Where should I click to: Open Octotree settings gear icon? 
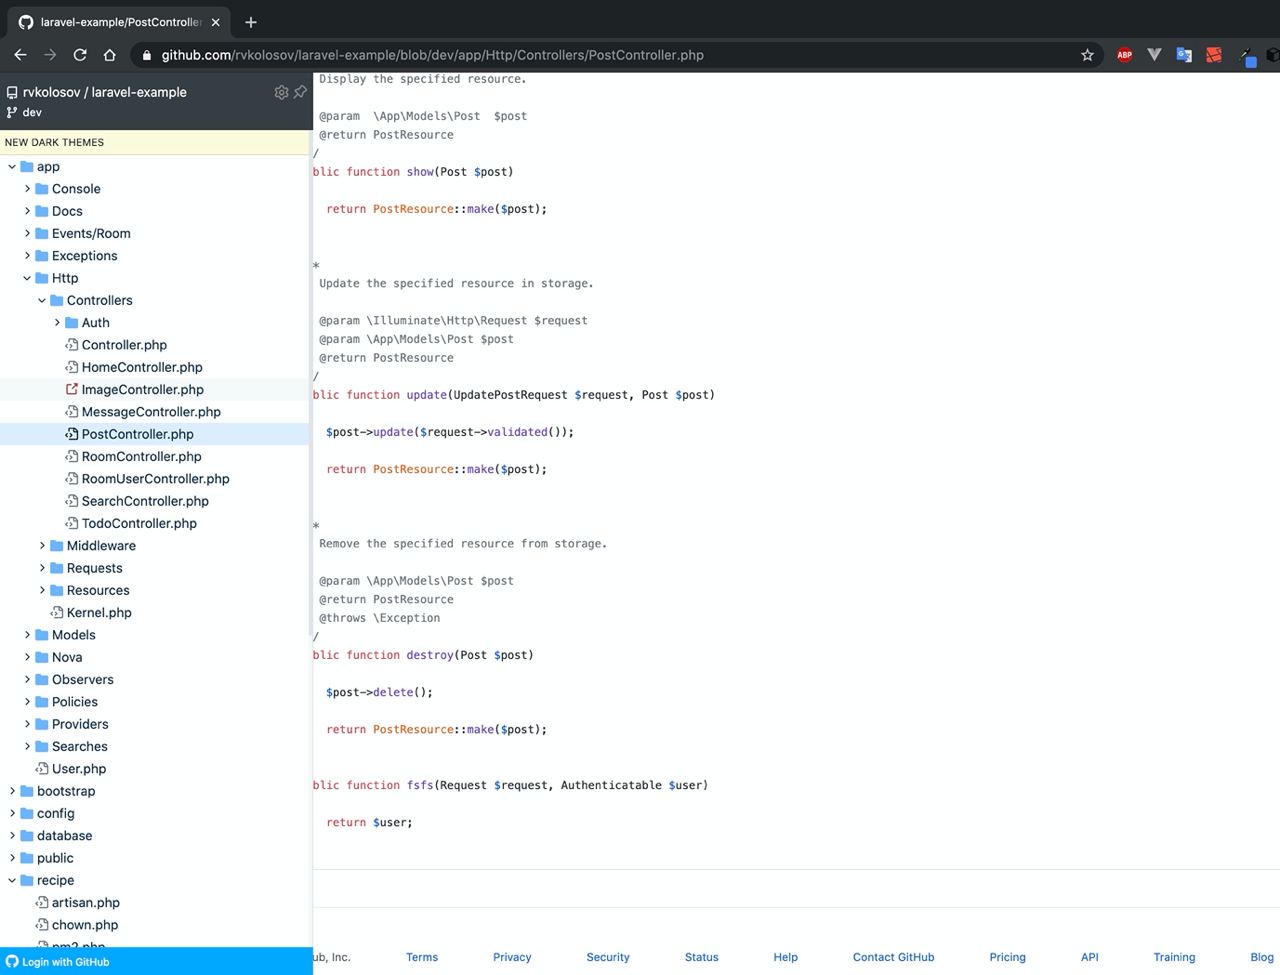(281, 92)
